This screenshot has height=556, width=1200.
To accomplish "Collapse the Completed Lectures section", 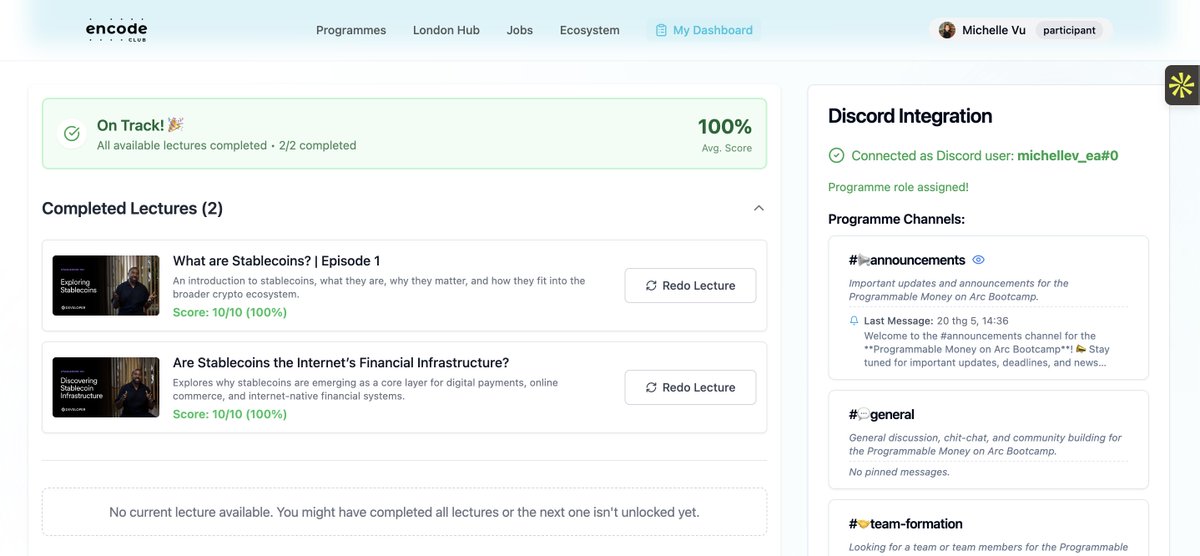I will click(758, 208).
